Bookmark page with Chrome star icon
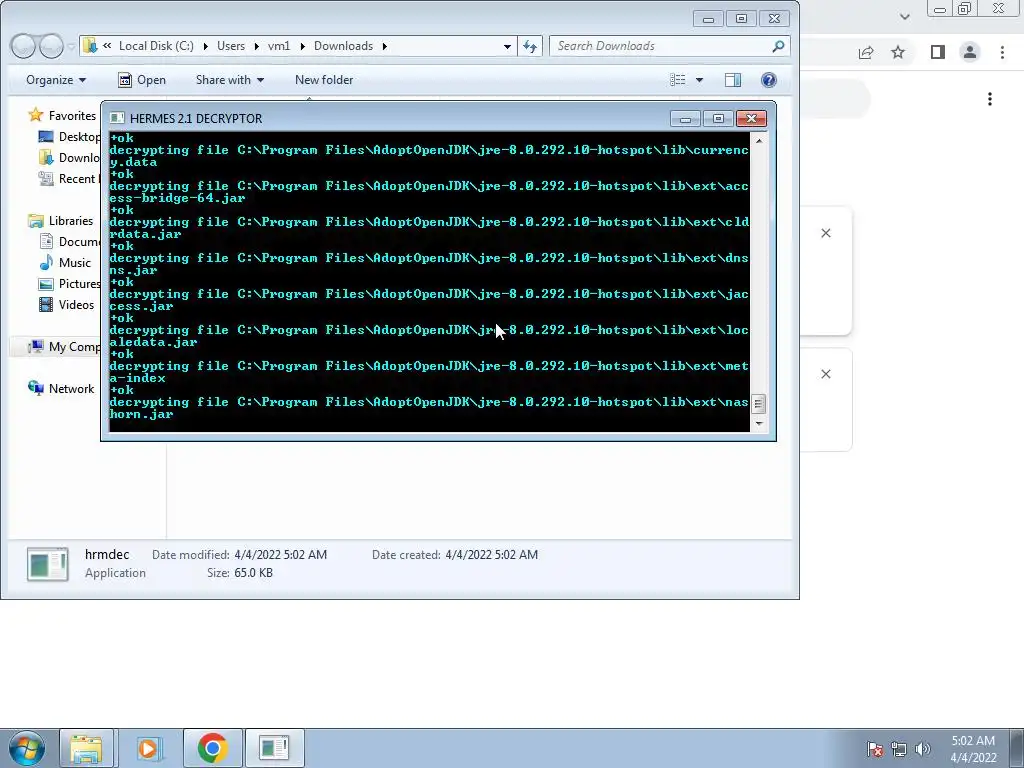The image size is (1024, 768). (898, 52)
